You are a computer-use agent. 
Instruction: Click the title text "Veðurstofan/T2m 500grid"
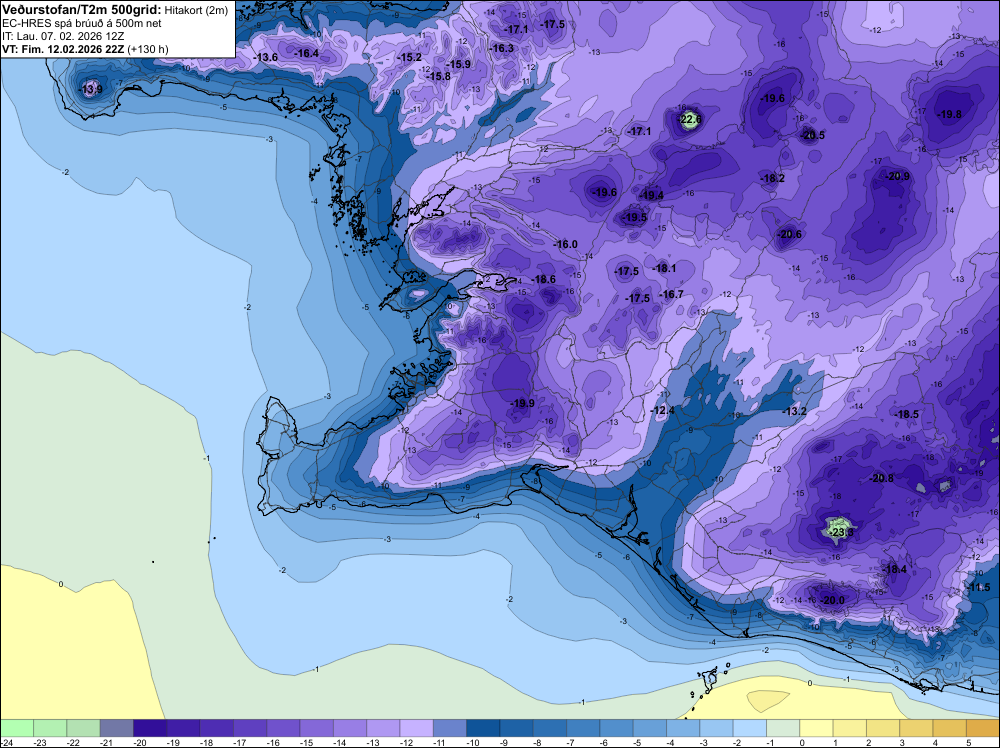pyautogui.click(x=82, y=10)
